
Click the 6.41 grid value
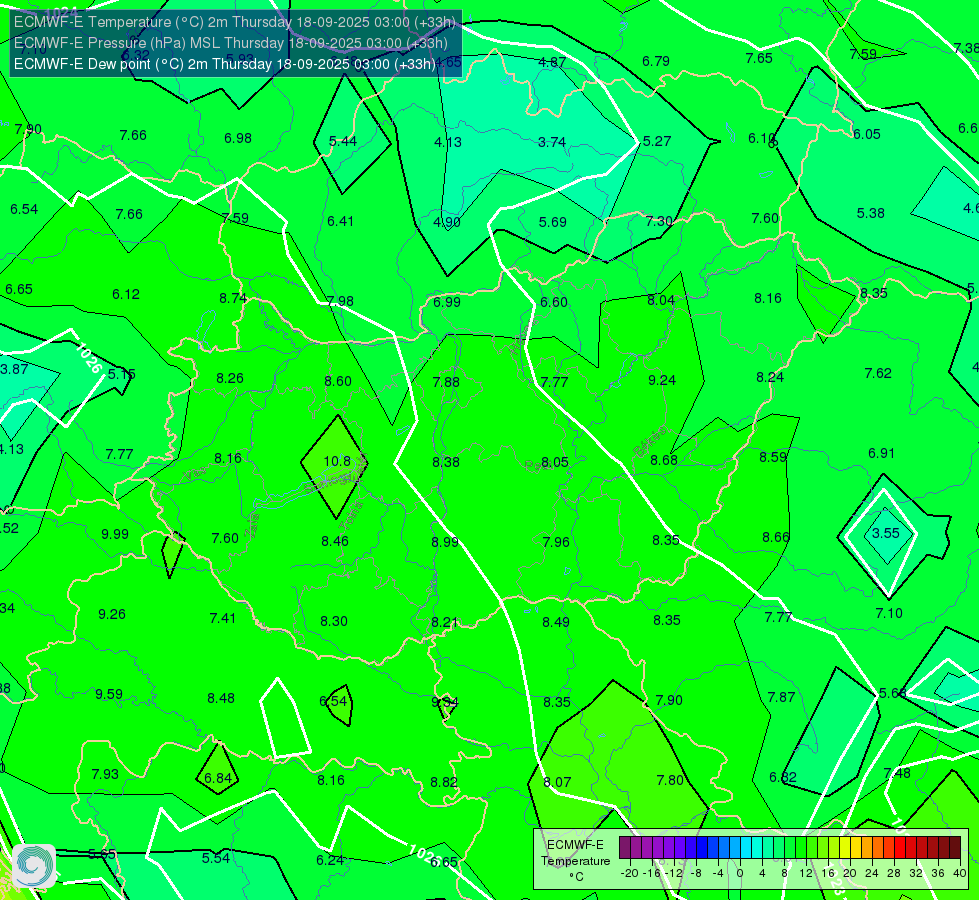(340, 221)
